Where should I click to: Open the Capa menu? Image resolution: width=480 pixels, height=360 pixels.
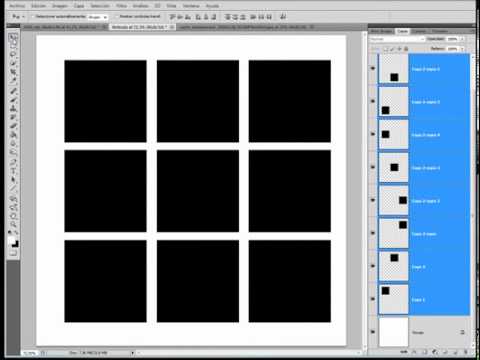[79, 6]
